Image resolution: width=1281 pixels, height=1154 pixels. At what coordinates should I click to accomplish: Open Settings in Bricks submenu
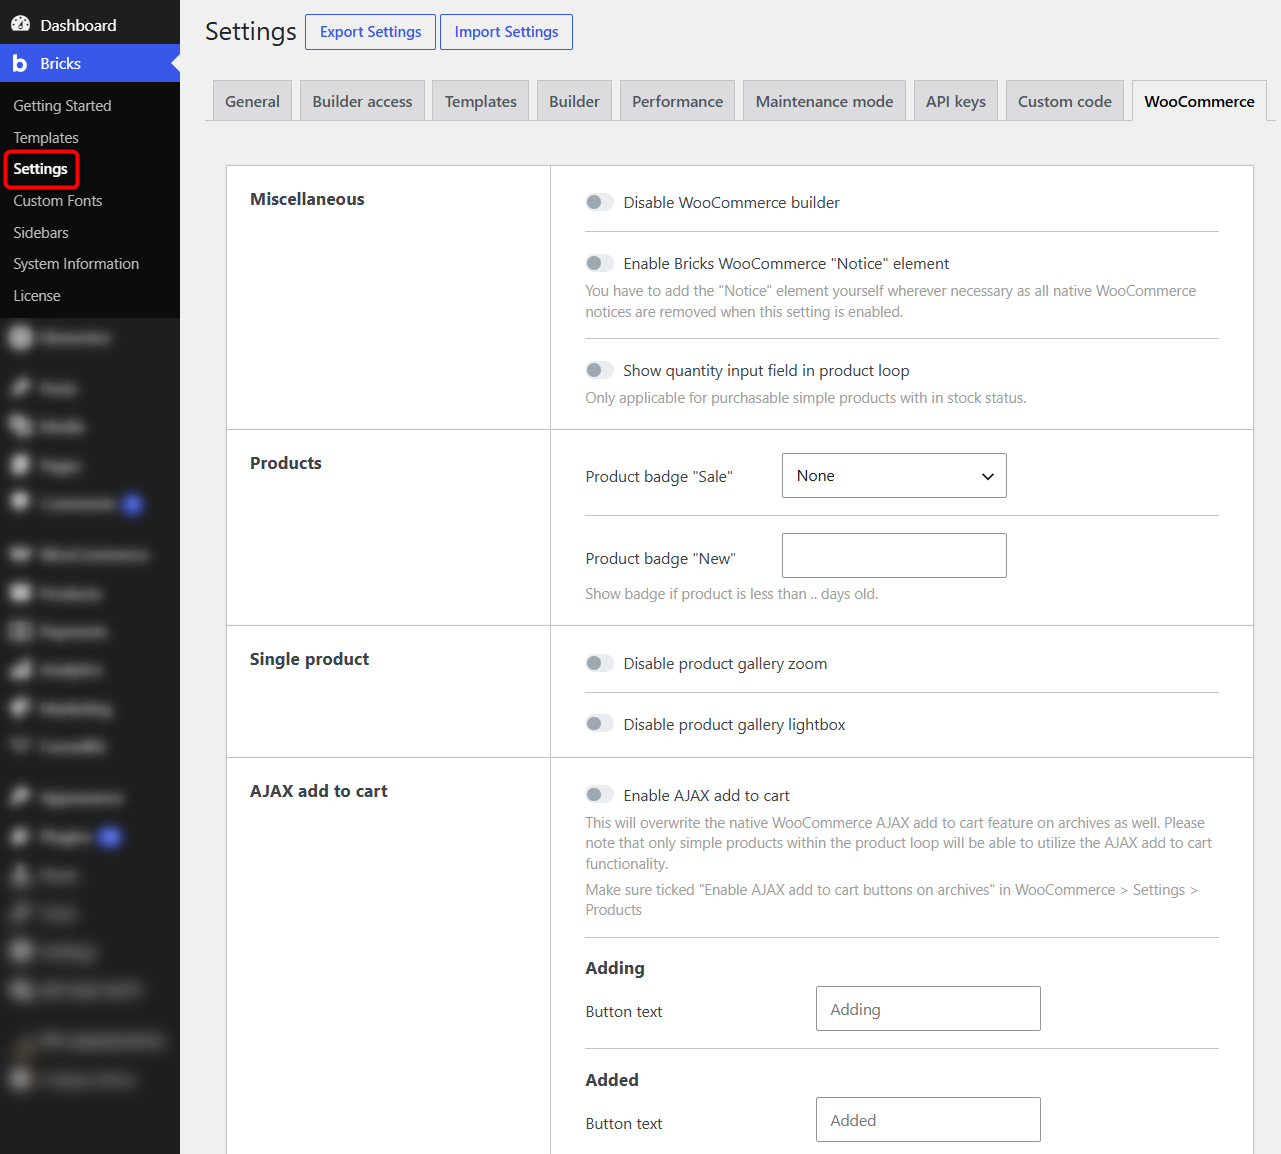(41, 169)
